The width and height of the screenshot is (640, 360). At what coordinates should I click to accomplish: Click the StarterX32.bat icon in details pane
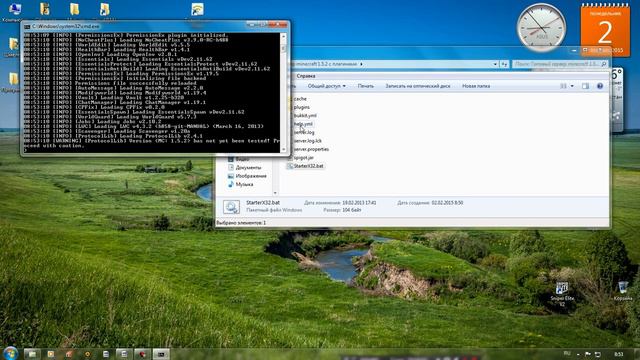point(231,207)
